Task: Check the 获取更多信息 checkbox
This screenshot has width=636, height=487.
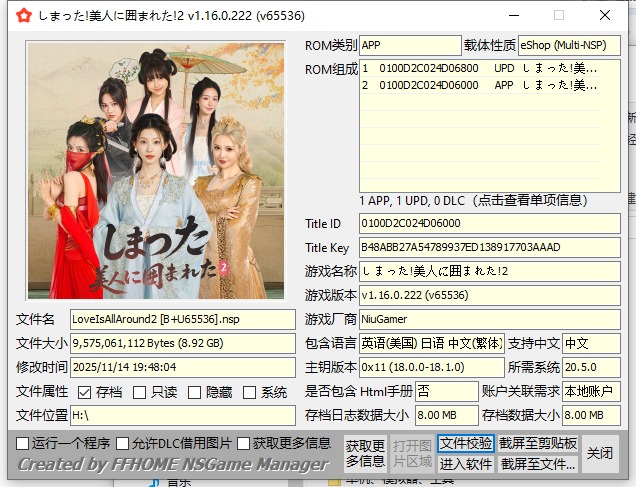Action: (x=243, y=443)
